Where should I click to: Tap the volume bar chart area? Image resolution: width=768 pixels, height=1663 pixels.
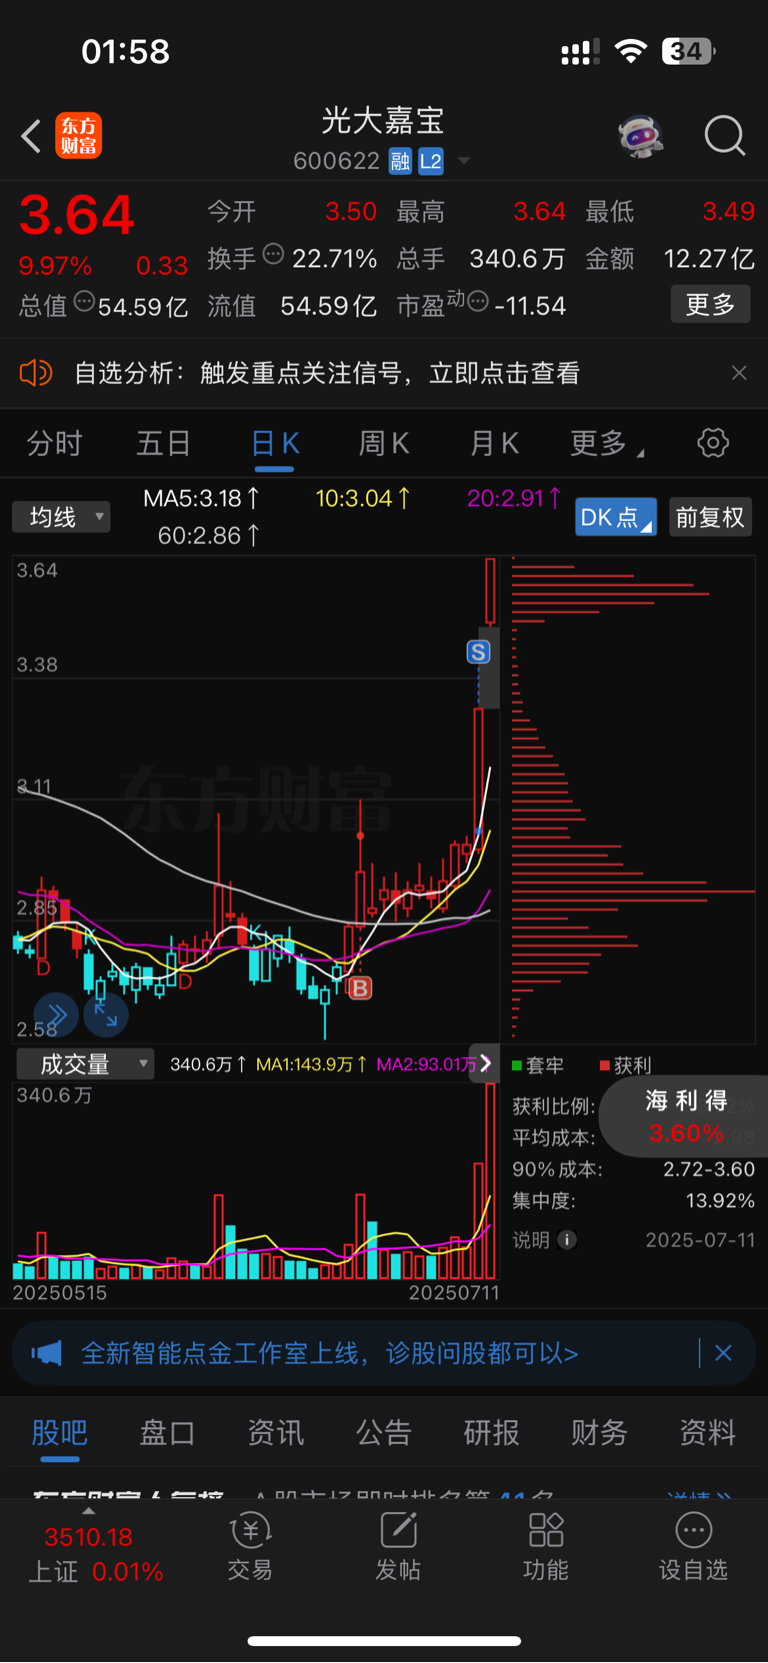click(255, 1182)
